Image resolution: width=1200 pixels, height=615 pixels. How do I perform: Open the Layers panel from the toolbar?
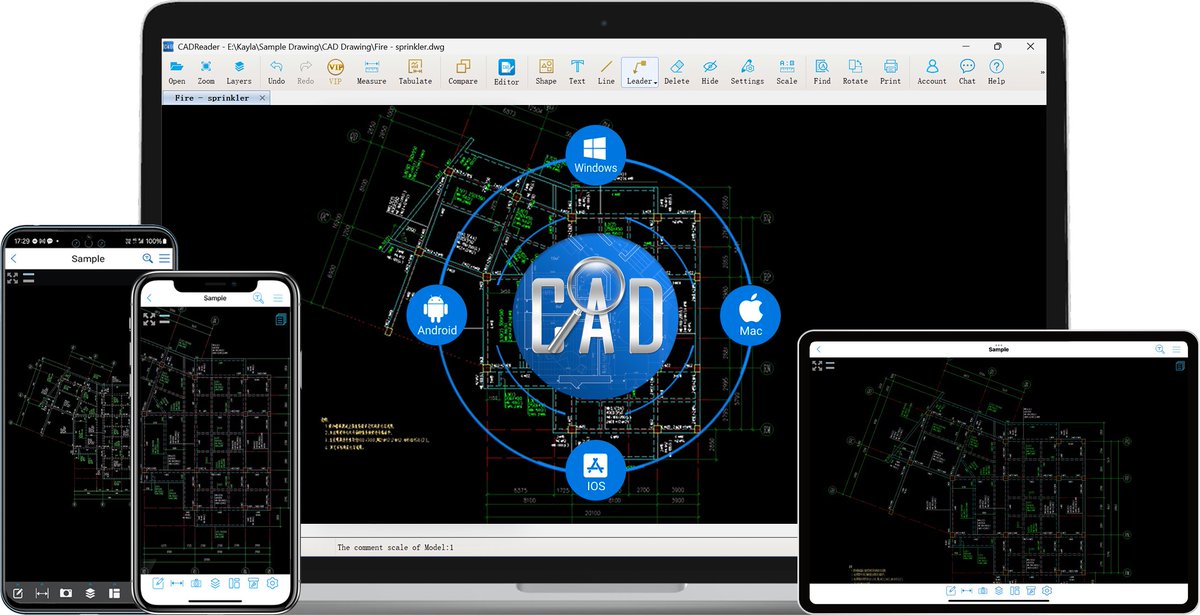pos(239,71)
